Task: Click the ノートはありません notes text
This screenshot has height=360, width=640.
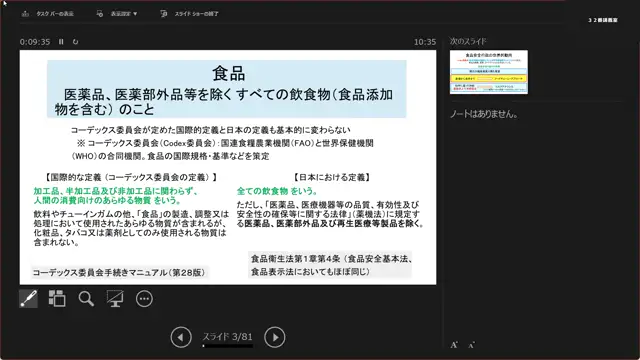Action: coord(484,114)
